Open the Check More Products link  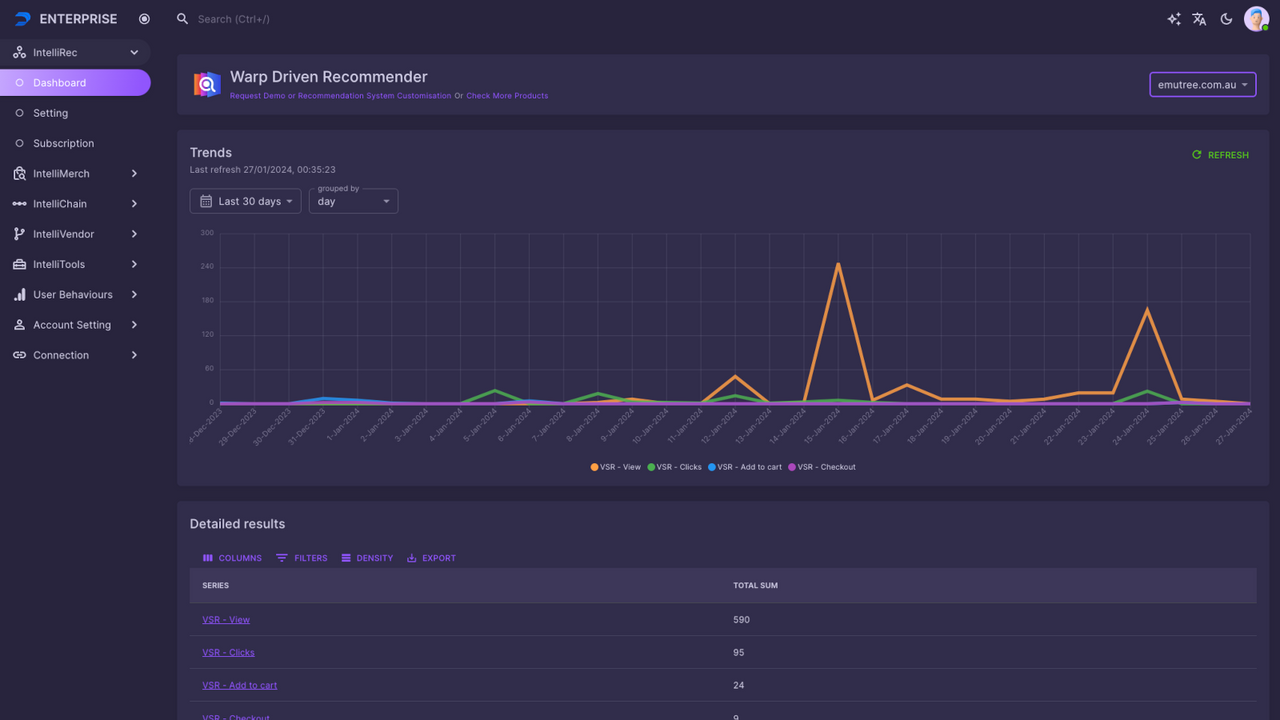coord(507,96)
